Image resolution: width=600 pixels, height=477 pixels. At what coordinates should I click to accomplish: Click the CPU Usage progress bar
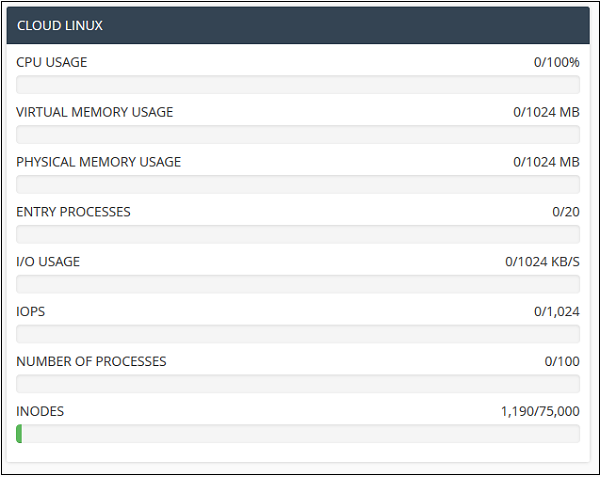click(298, 84)
